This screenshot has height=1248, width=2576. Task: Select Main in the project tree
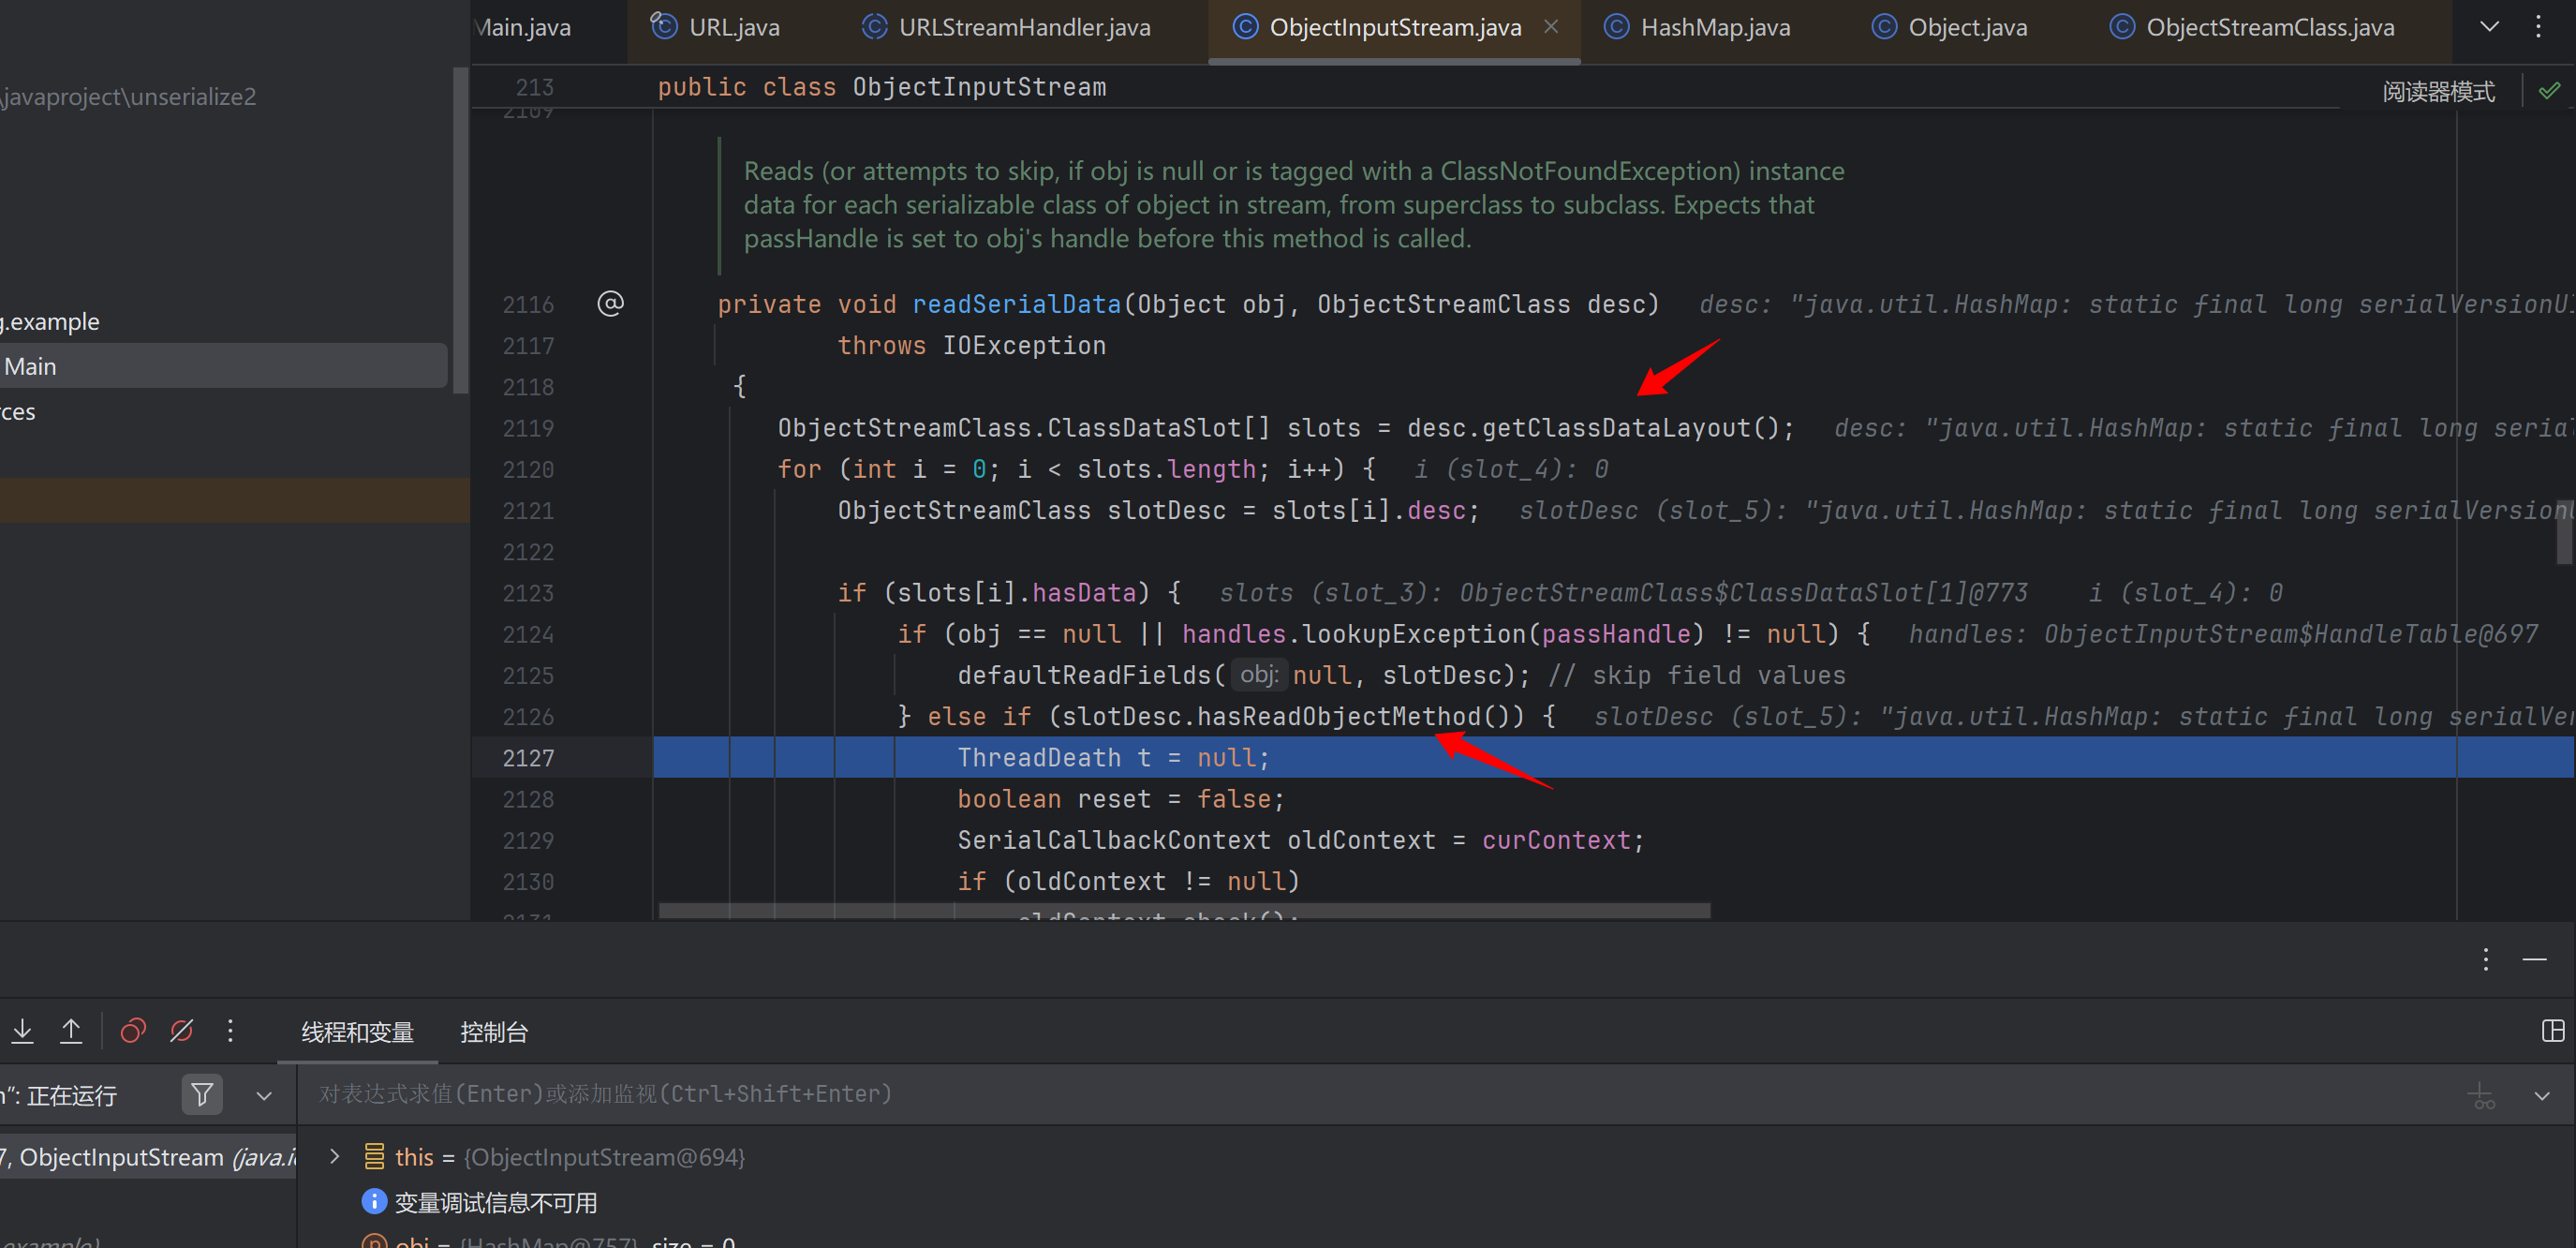pos(30,367)
